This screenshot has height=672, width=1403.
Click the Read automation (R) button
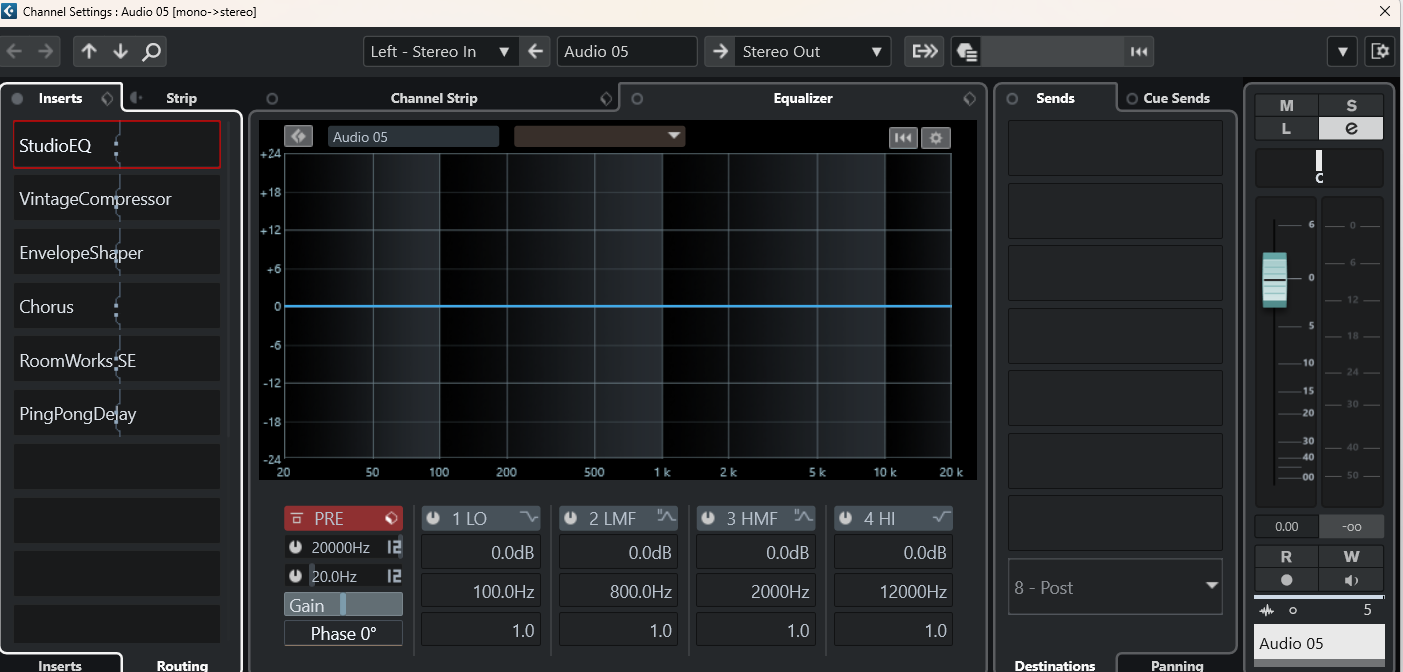[1286, 557]
